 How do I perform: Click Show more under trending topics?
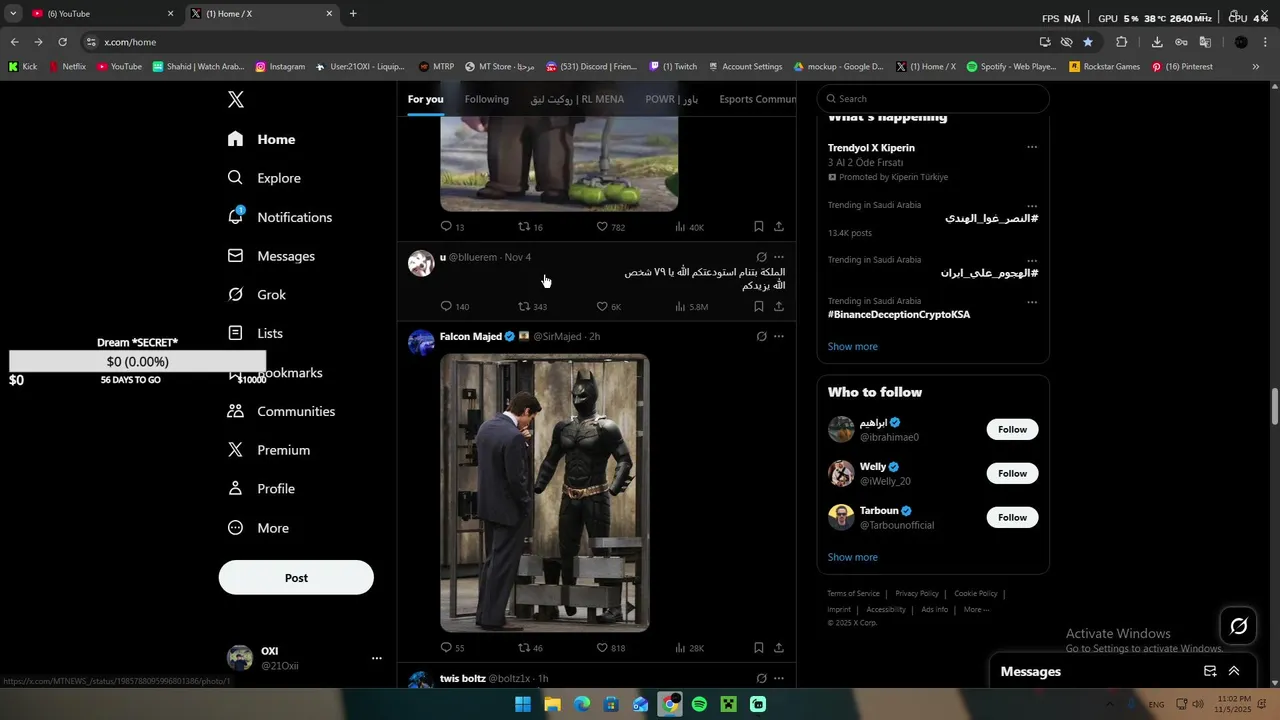[x=853, y=347]
